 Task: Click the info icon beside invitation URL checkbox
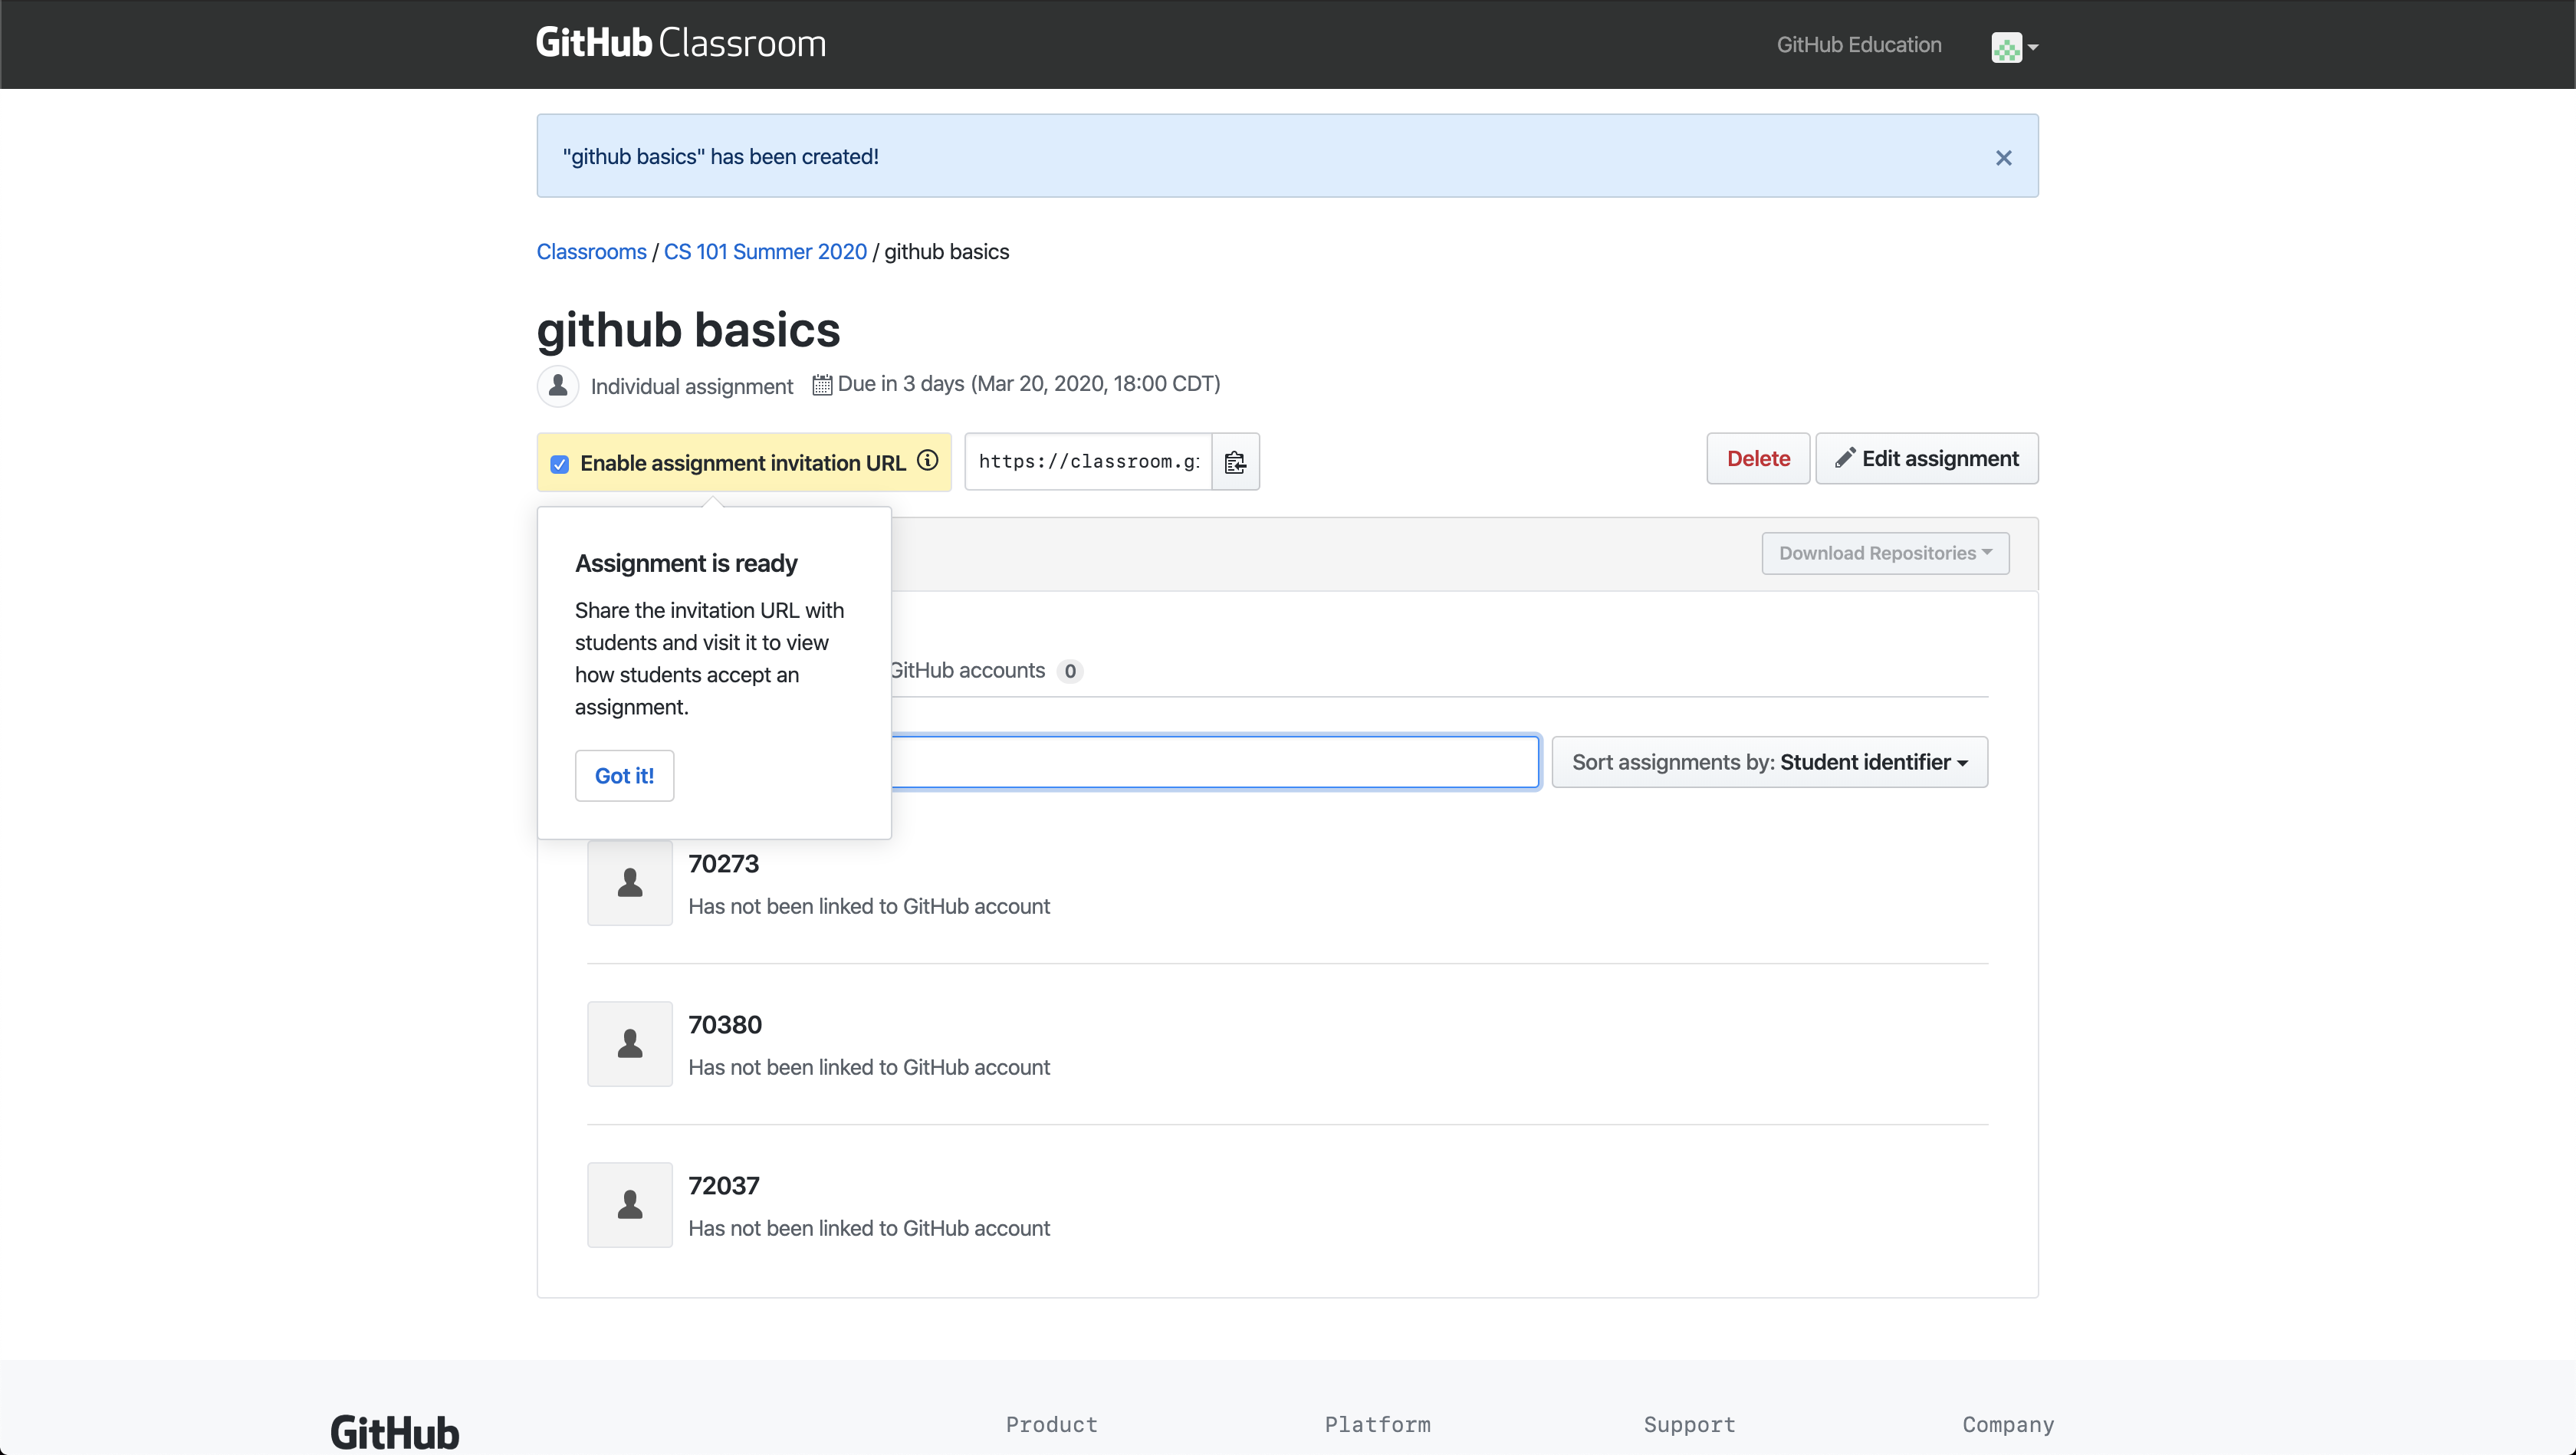click(927, 461)
